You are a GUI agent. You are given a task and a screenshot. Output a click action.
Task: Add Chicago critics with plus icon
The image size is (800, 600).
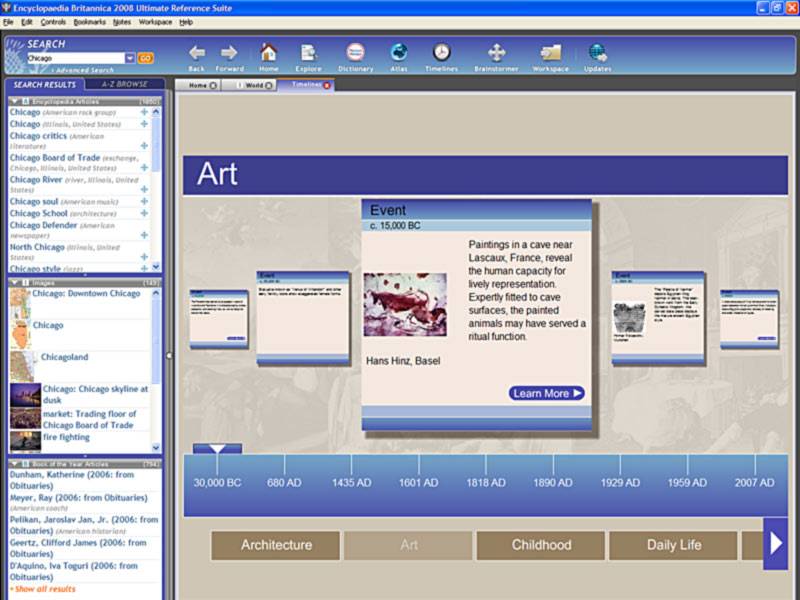pos(144,146)
